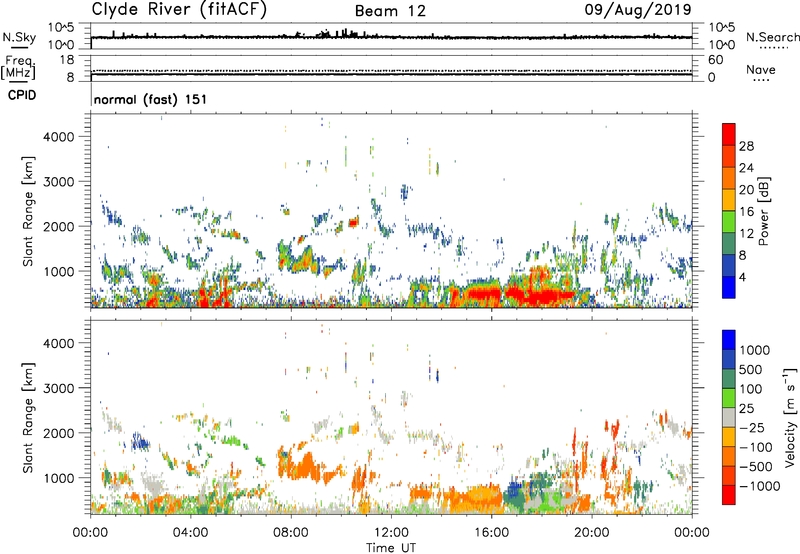
Task: Select the 'normal (fast) 151' mode text
Action: coord(151,99)
